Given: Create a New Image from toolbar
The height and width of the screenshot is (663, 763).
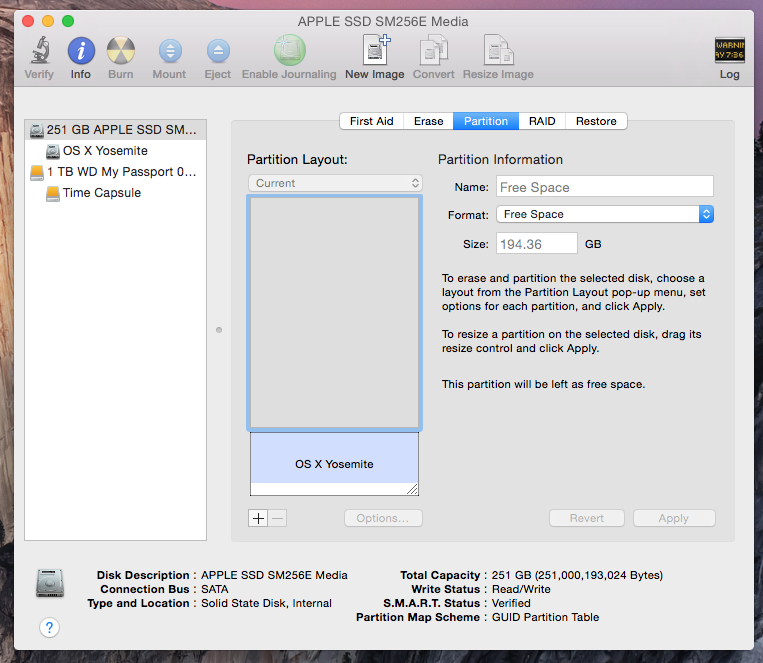Looking at the screenshot, I should tap(375, 50).
